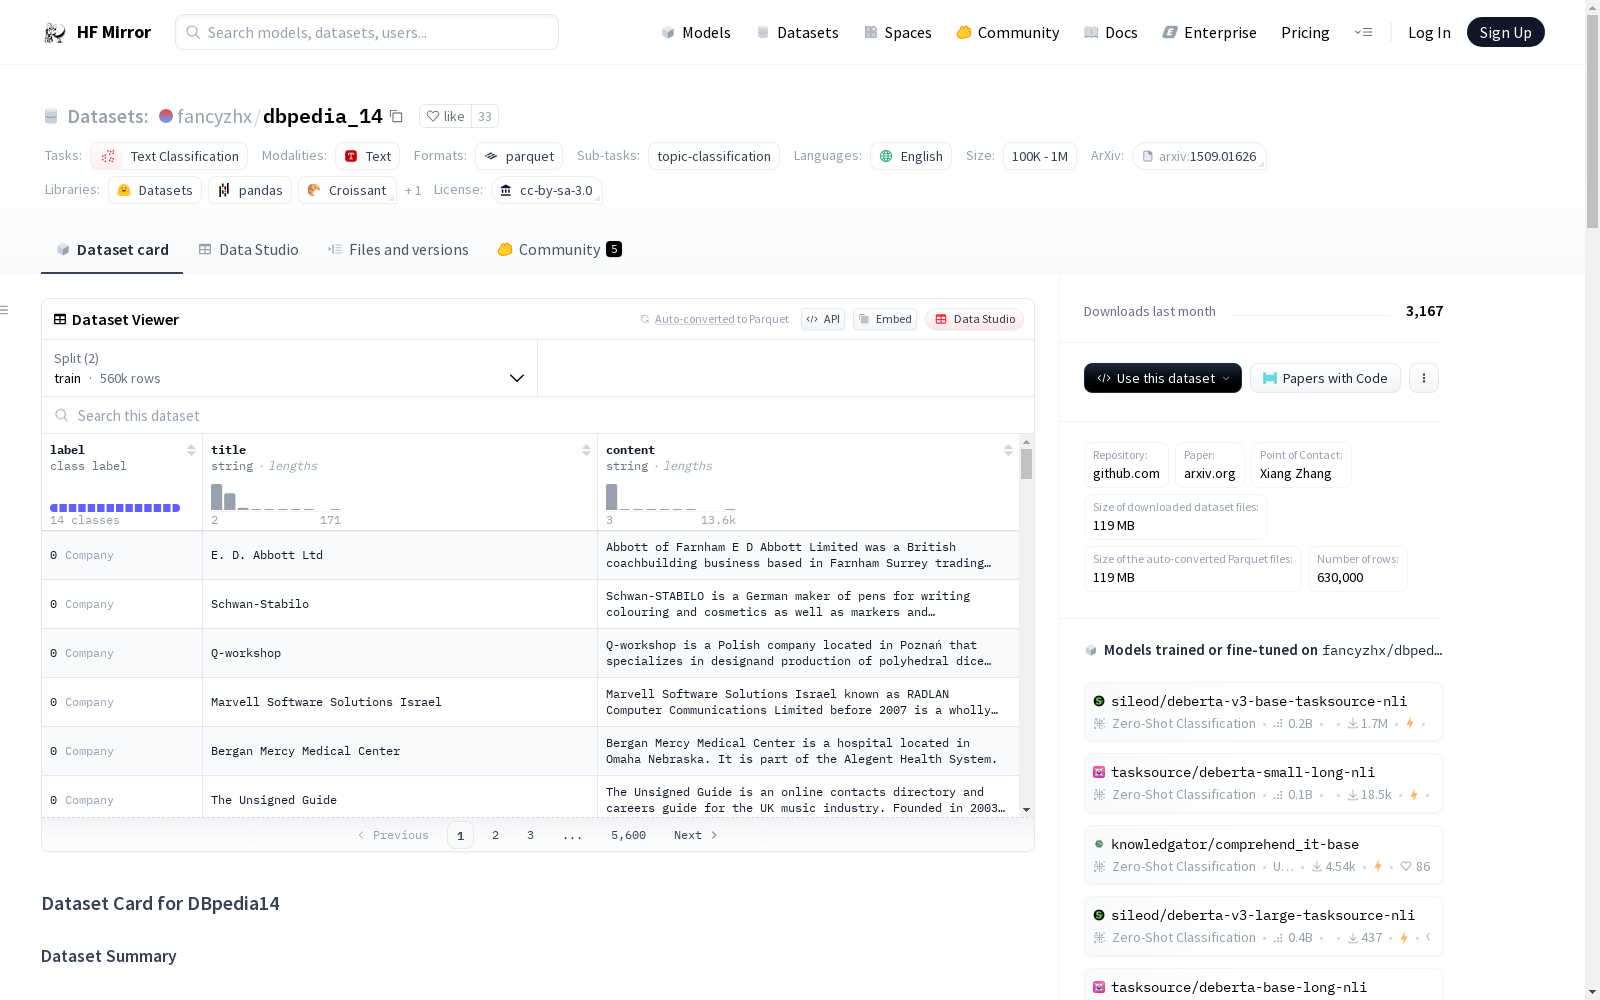This screenshot has height=1000, width=1600.
Task: Click the parquet format icon
Action: [491, 156]
